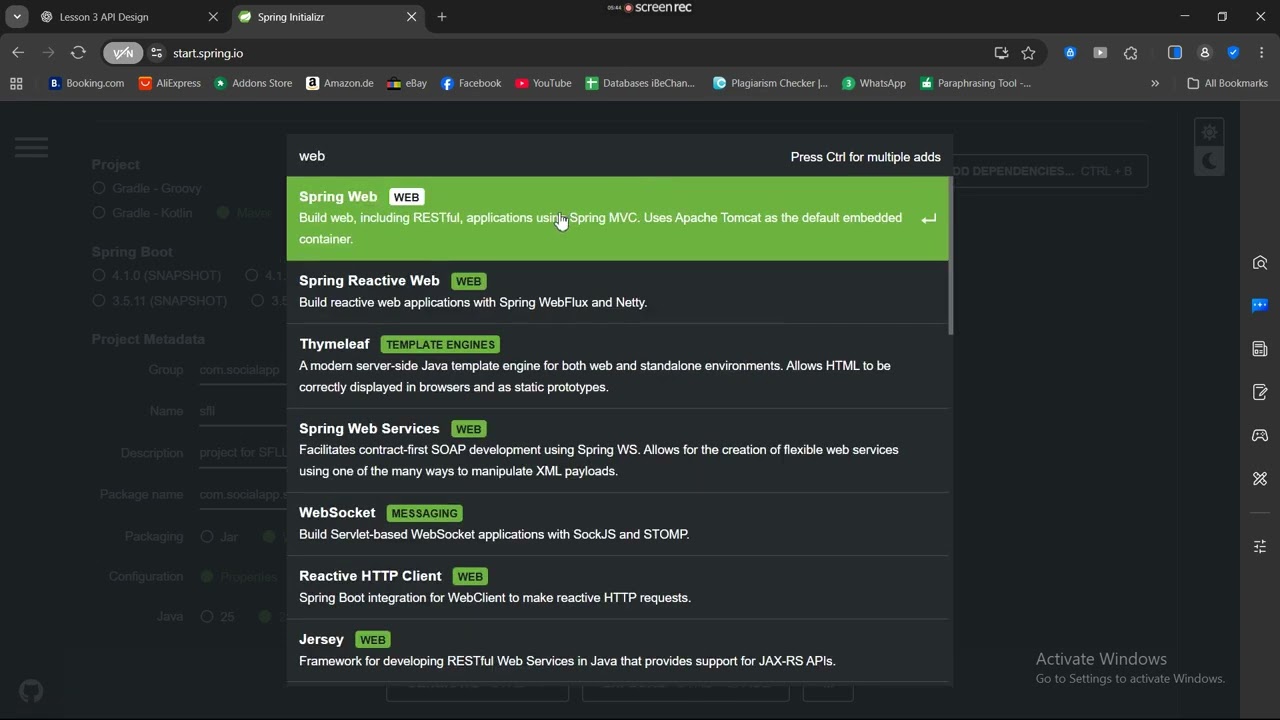This screenshot has height=720, width=1280.
Task: Click the Add Dependencies Ctrl + B button
Action: coord(1050,171)
